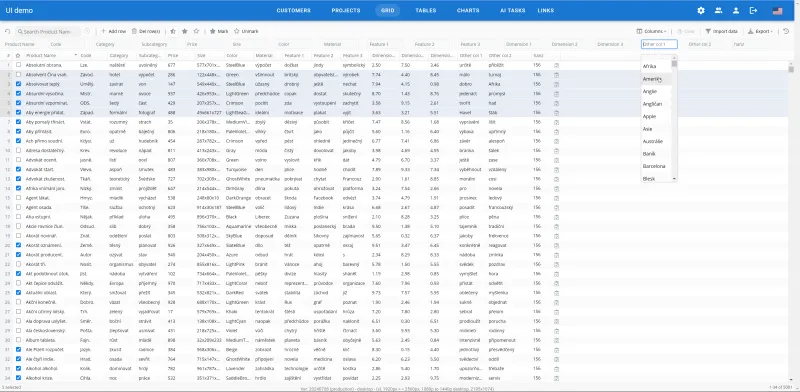
Task: Open the Export dropdown
Action: [x=760, y=31]
